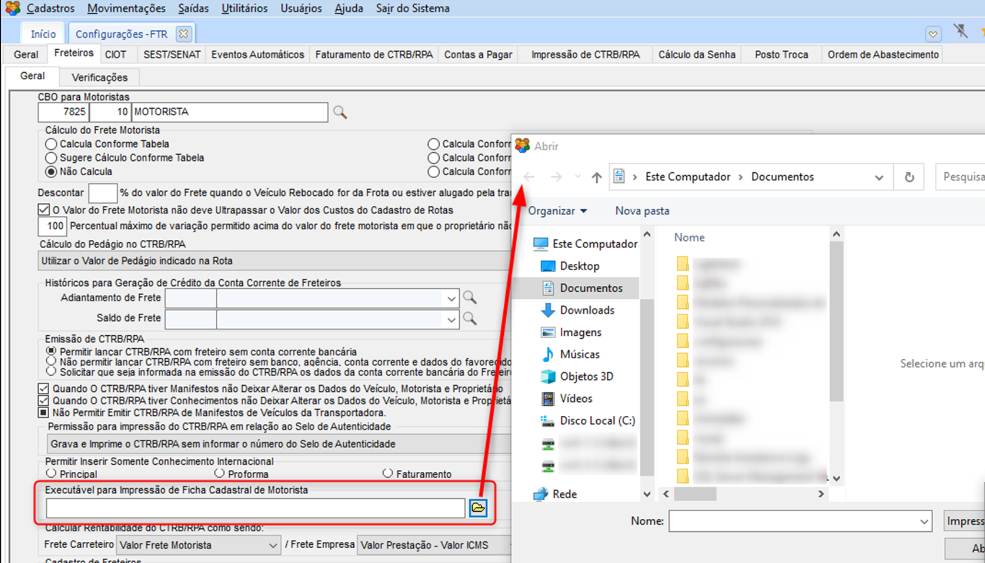The height and width of the screenshot is (563, 985).
Task: Select Faturamento radio option
Action: [388, 473]
